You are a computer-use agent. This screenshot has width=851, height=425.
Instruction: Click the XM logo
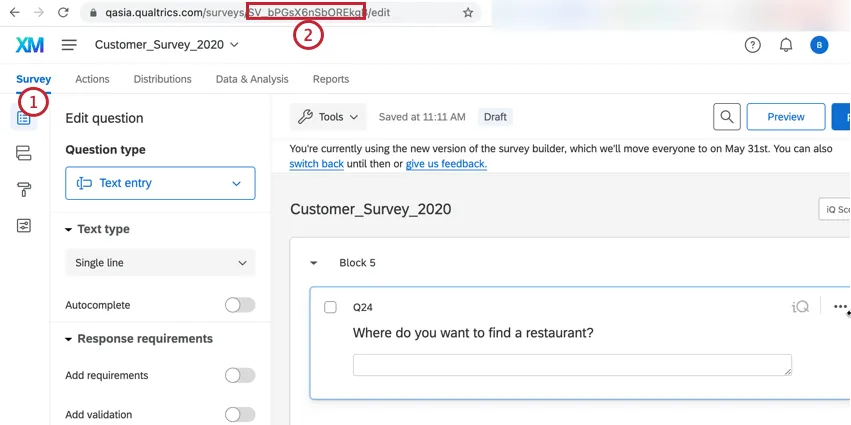point(30,45)
